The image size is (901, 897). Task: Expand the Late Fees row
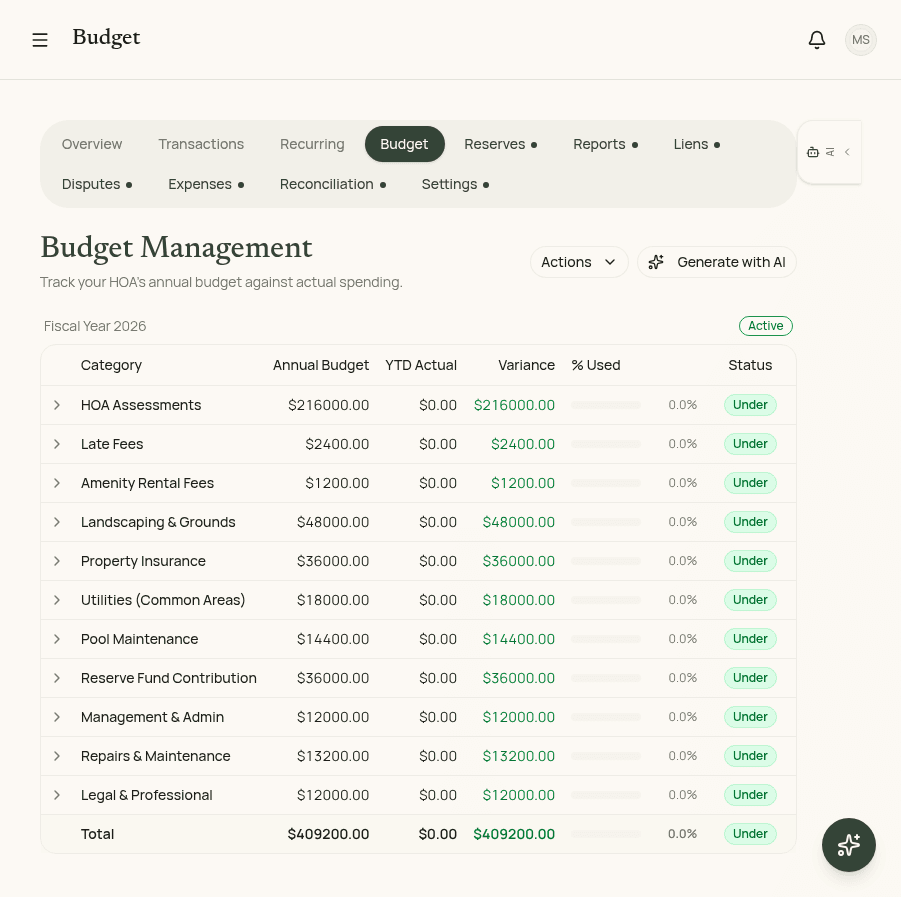(x=57, y=444)
